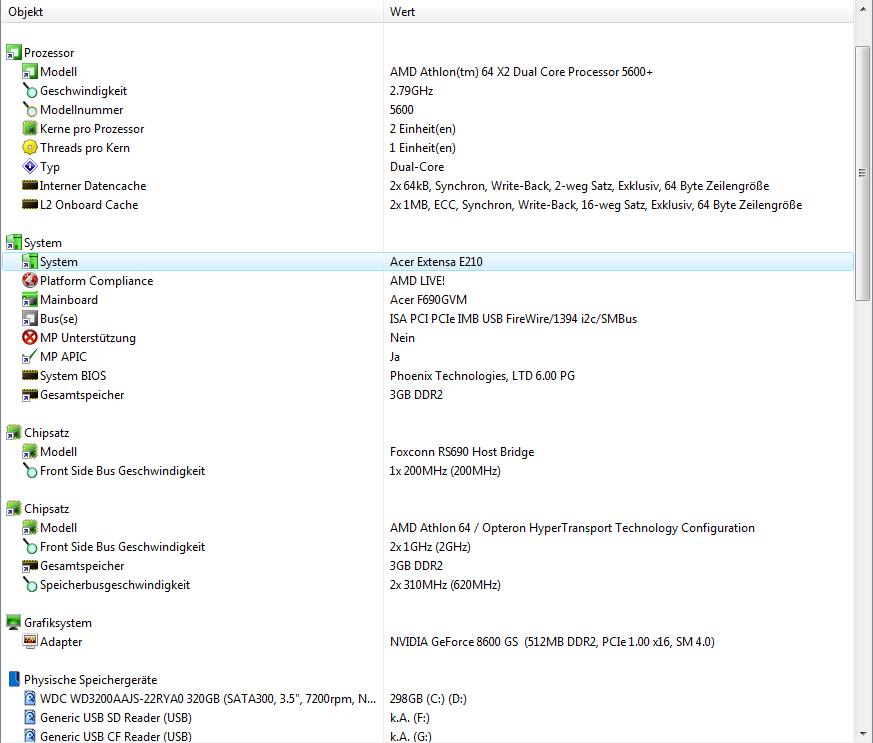Click the MP APIC checkmark icon

point(30,357)
